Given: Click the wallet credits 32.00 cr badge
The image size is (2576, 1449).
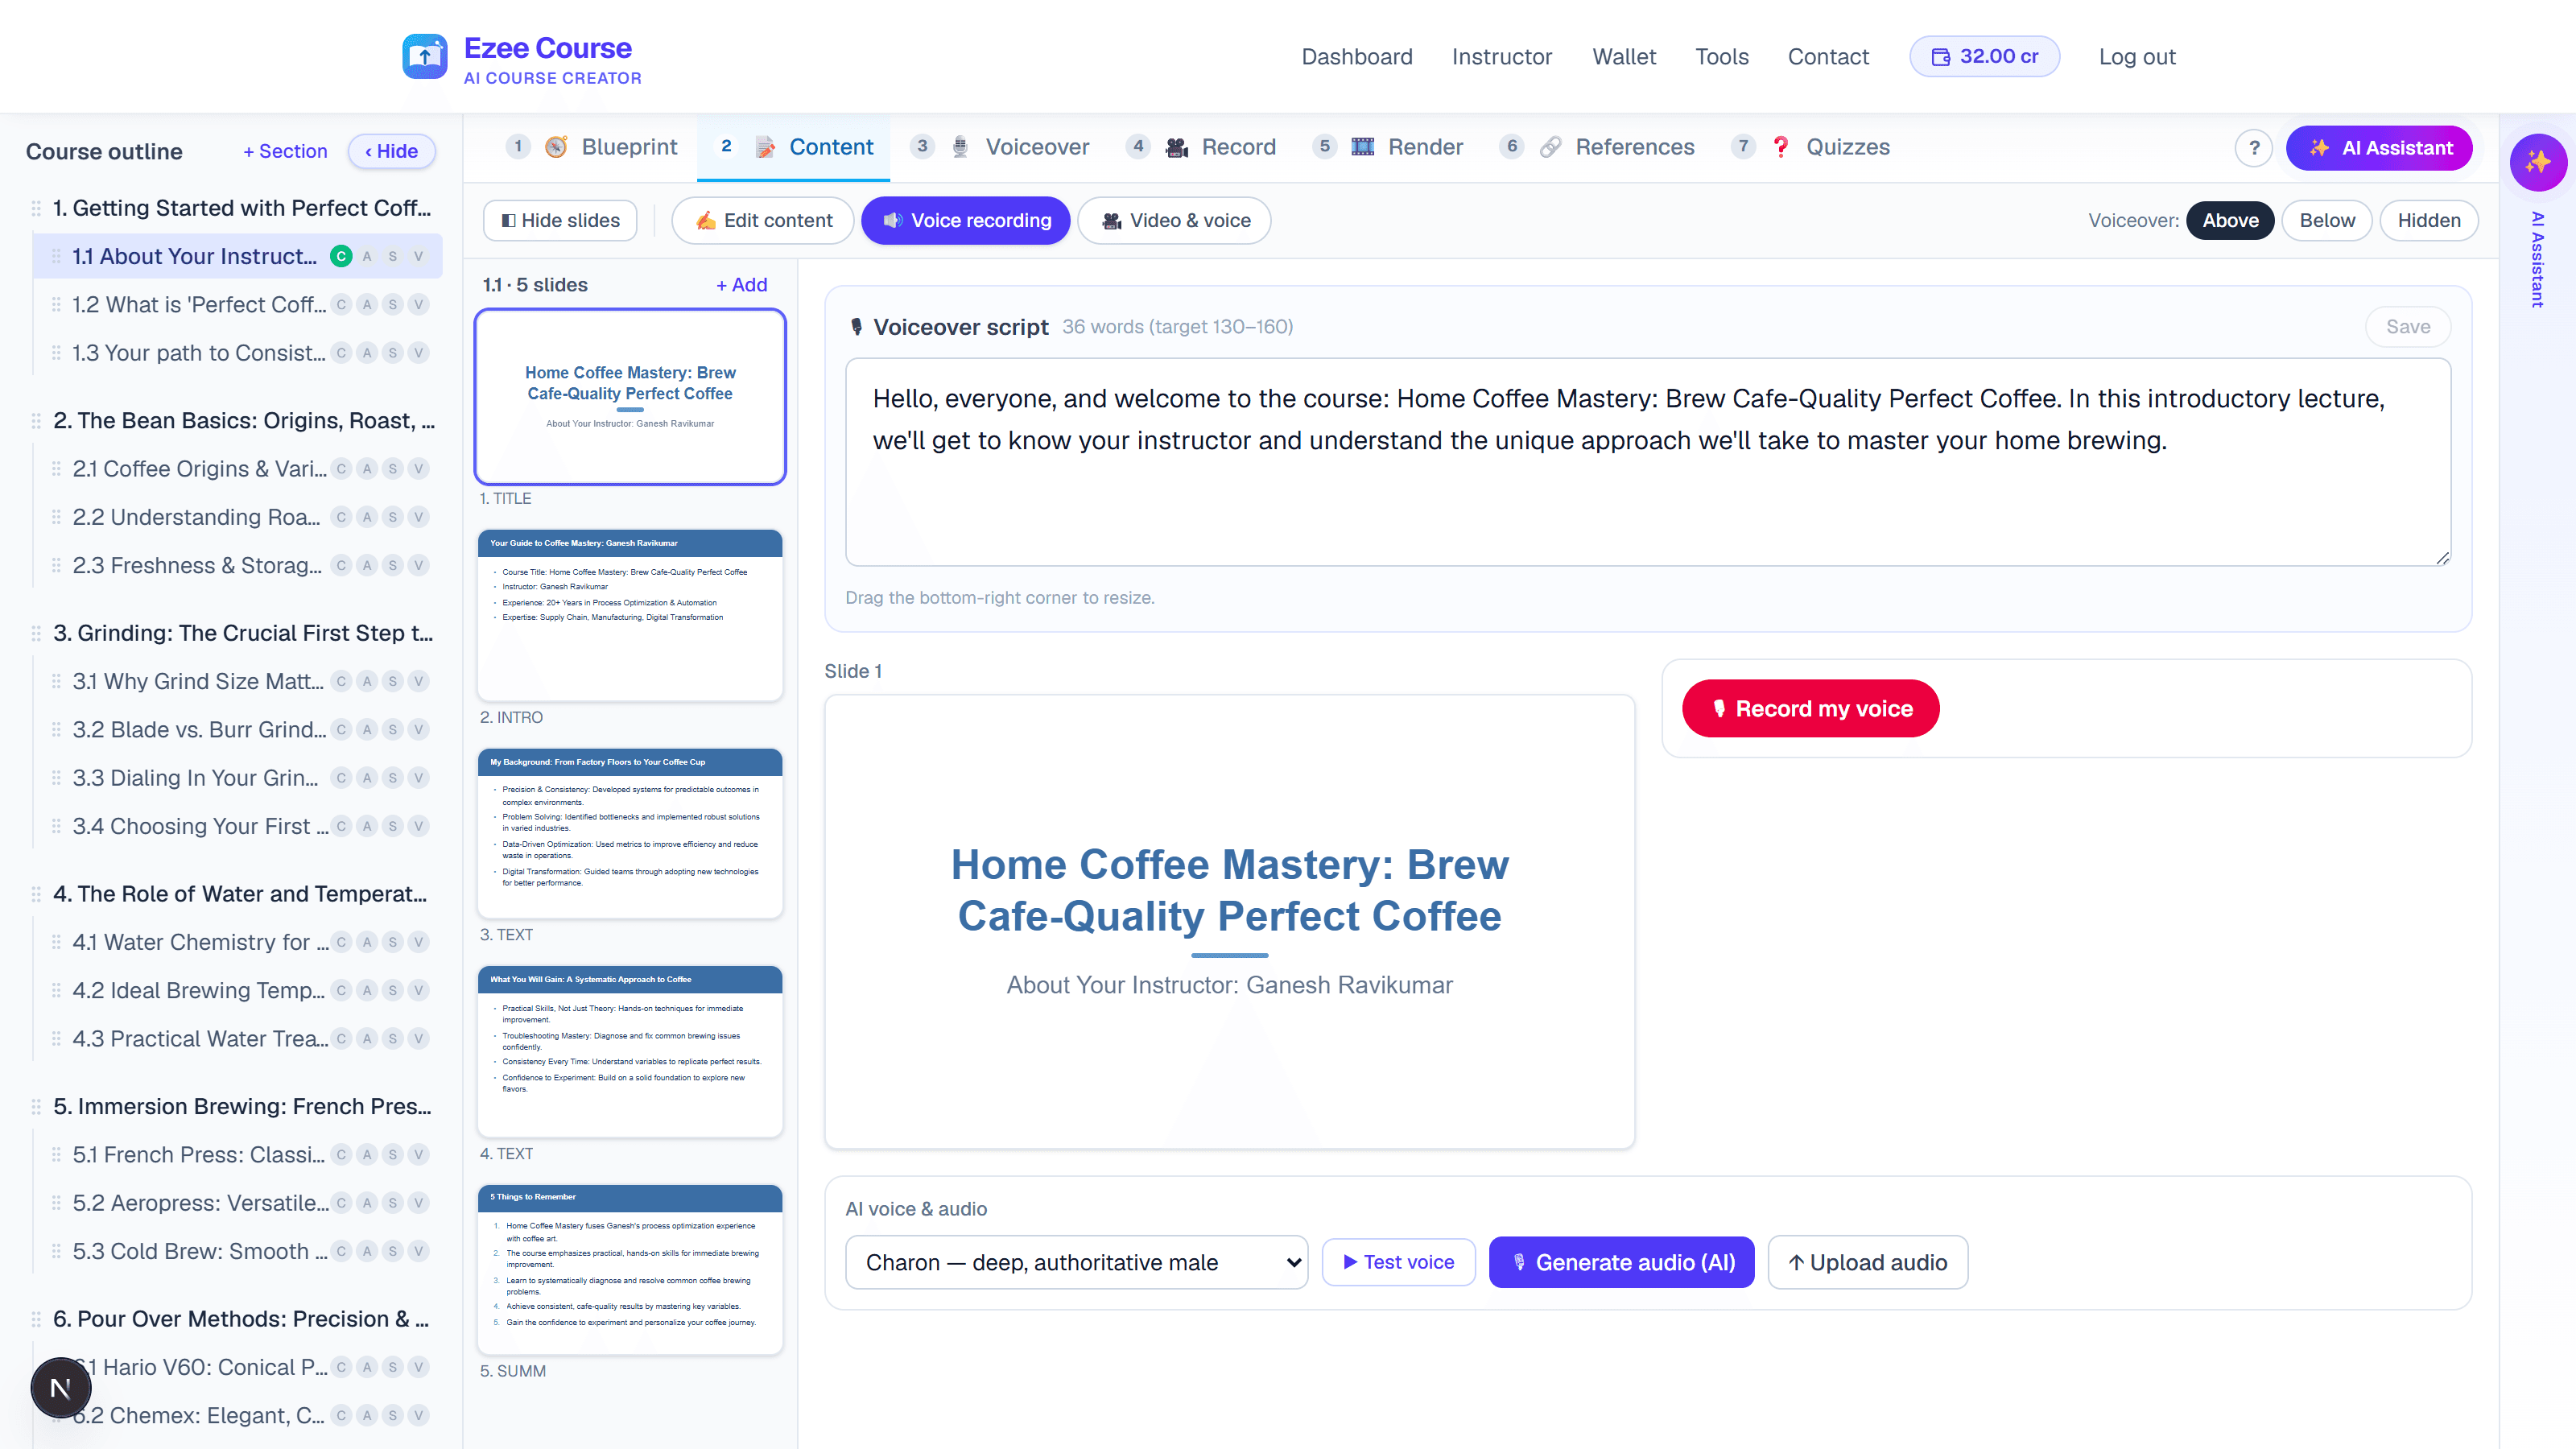Looking at the screenshot, I should pos(1984,56).
